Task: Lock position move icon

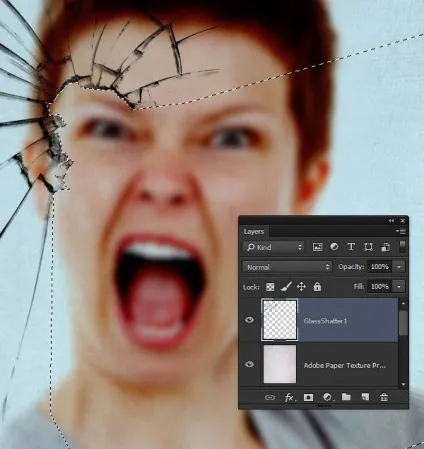Action: tap(301, 286)
